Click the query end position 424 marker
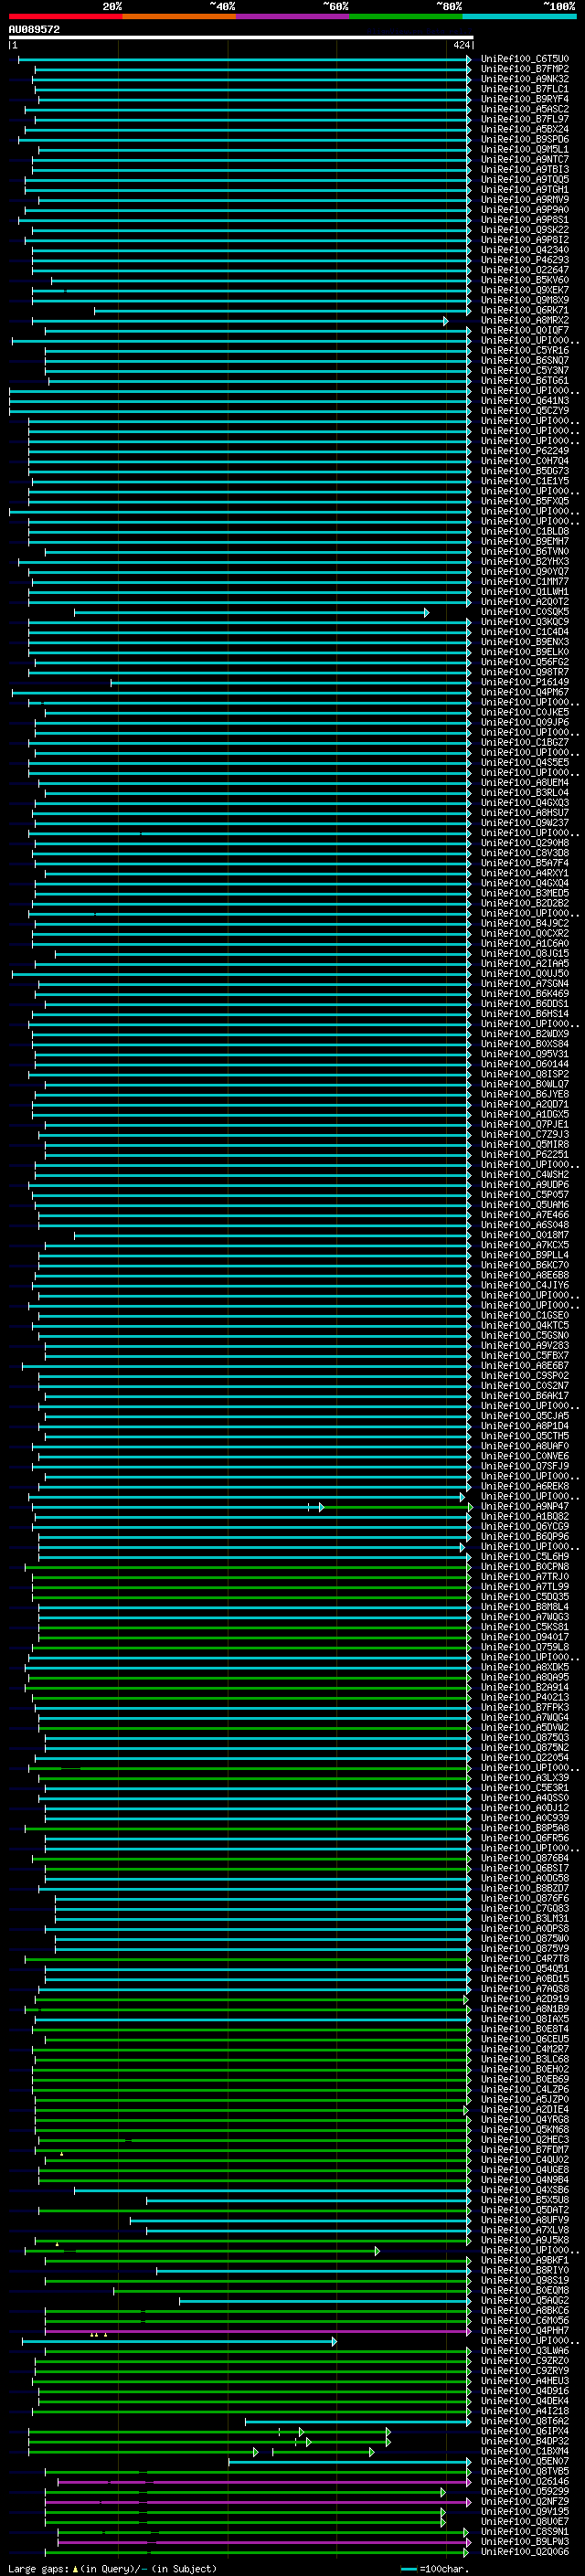585x2576 pixels. tap(461, 45)
